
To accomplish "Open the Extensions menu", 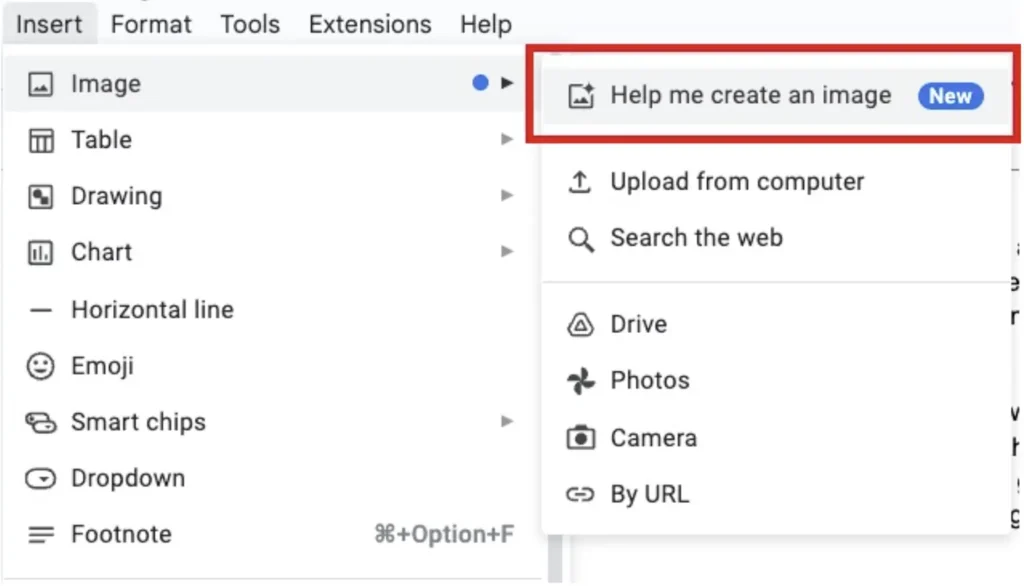I will point(370,24).
